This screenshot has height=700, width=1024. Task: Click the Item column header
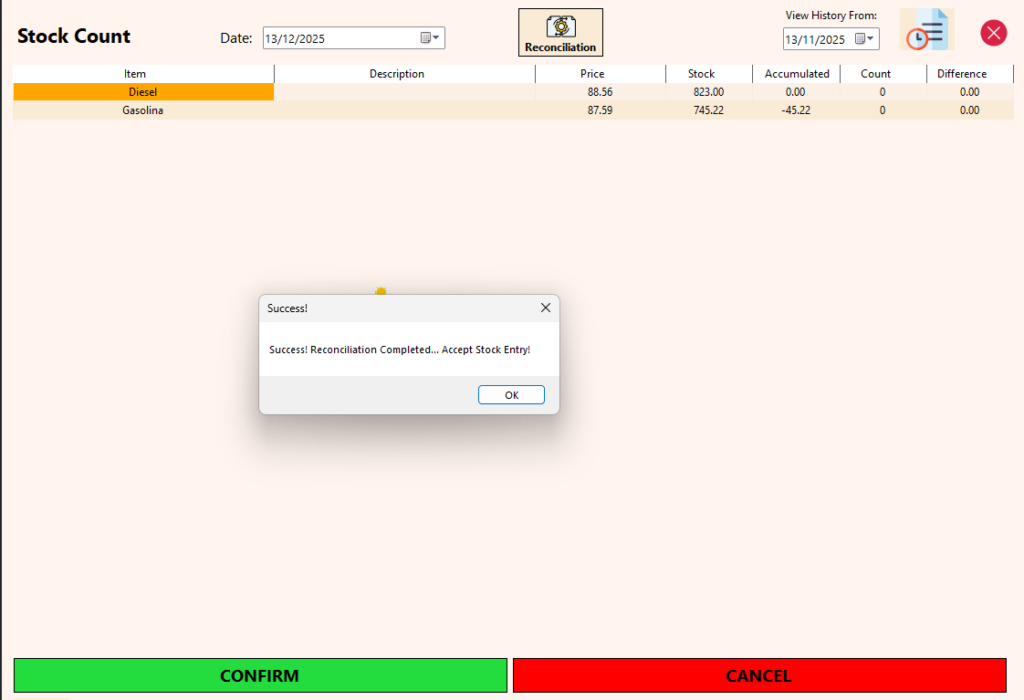coord(135,73)
